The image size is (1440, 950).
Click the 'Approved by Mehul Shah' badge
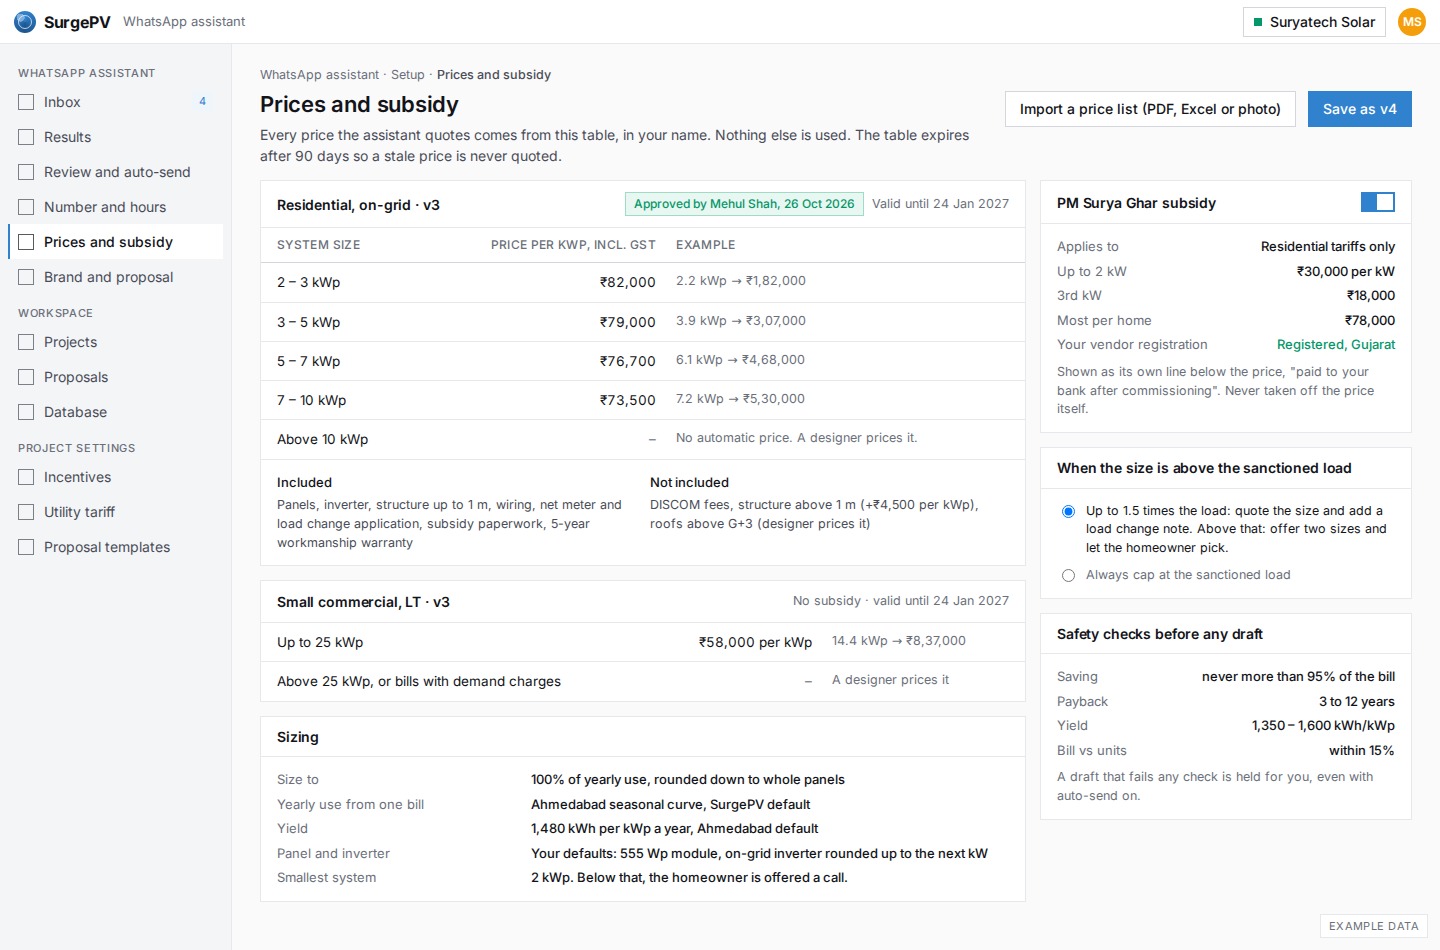click(744, 204)
